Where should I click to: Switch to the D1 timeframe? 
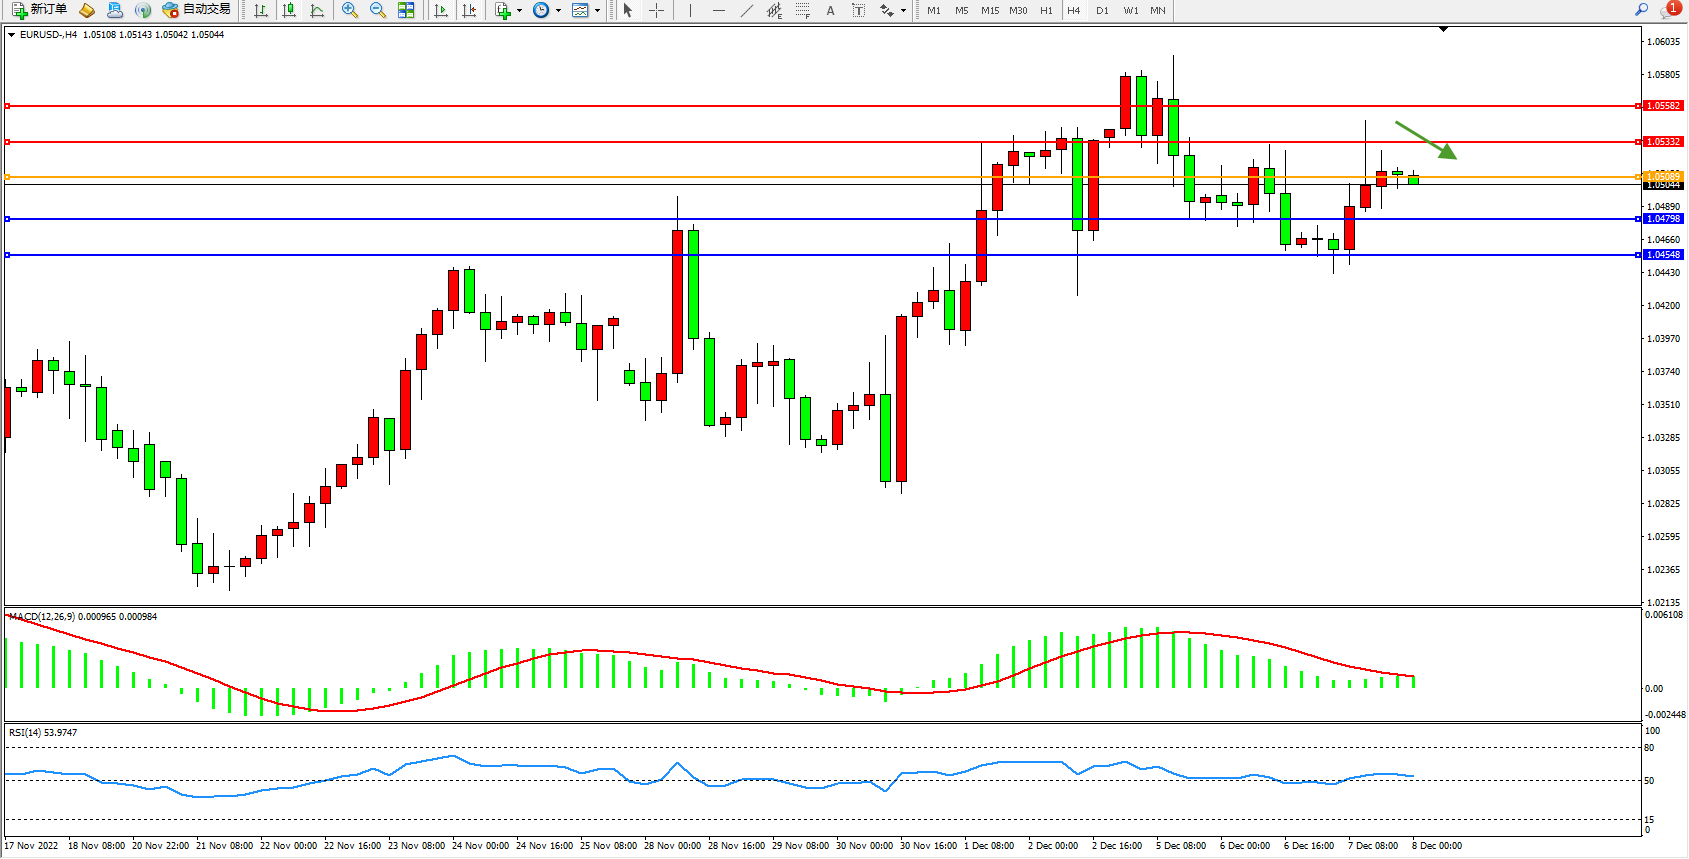click(1102, 10)
